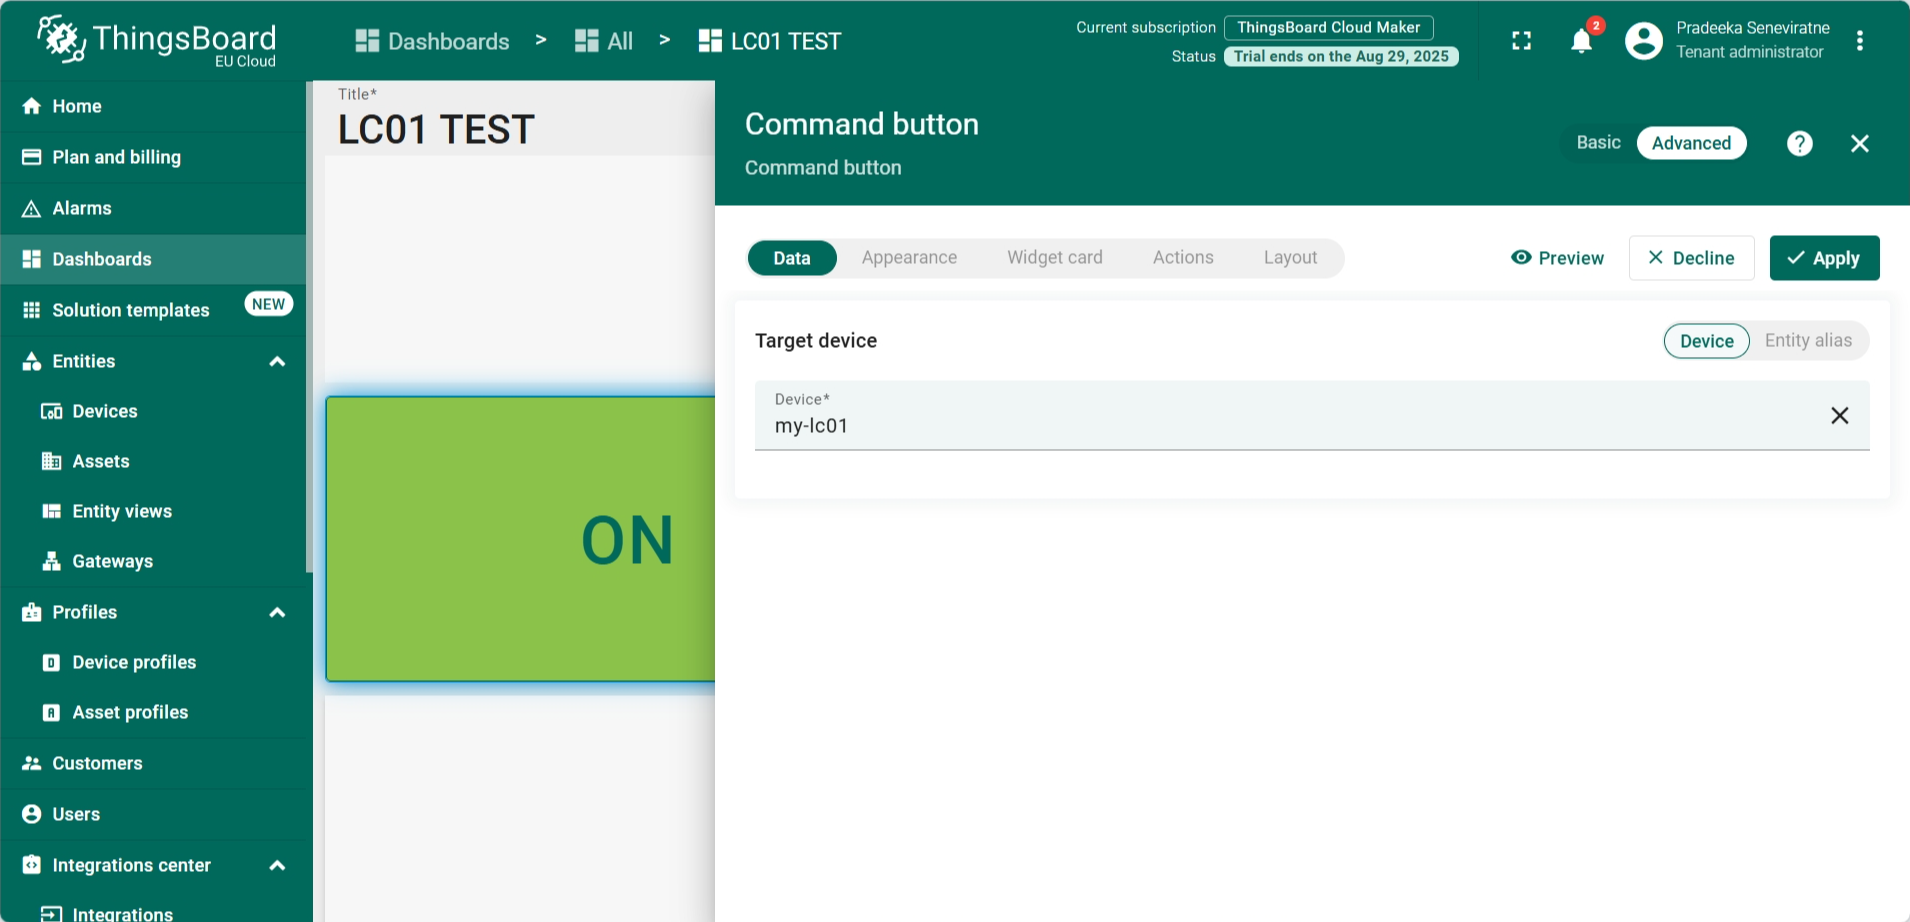Viewport: 1910px width, 922px height.
Task: Open the Device dropdown field
Action: pyautogui.click(x=1312, y=416)
